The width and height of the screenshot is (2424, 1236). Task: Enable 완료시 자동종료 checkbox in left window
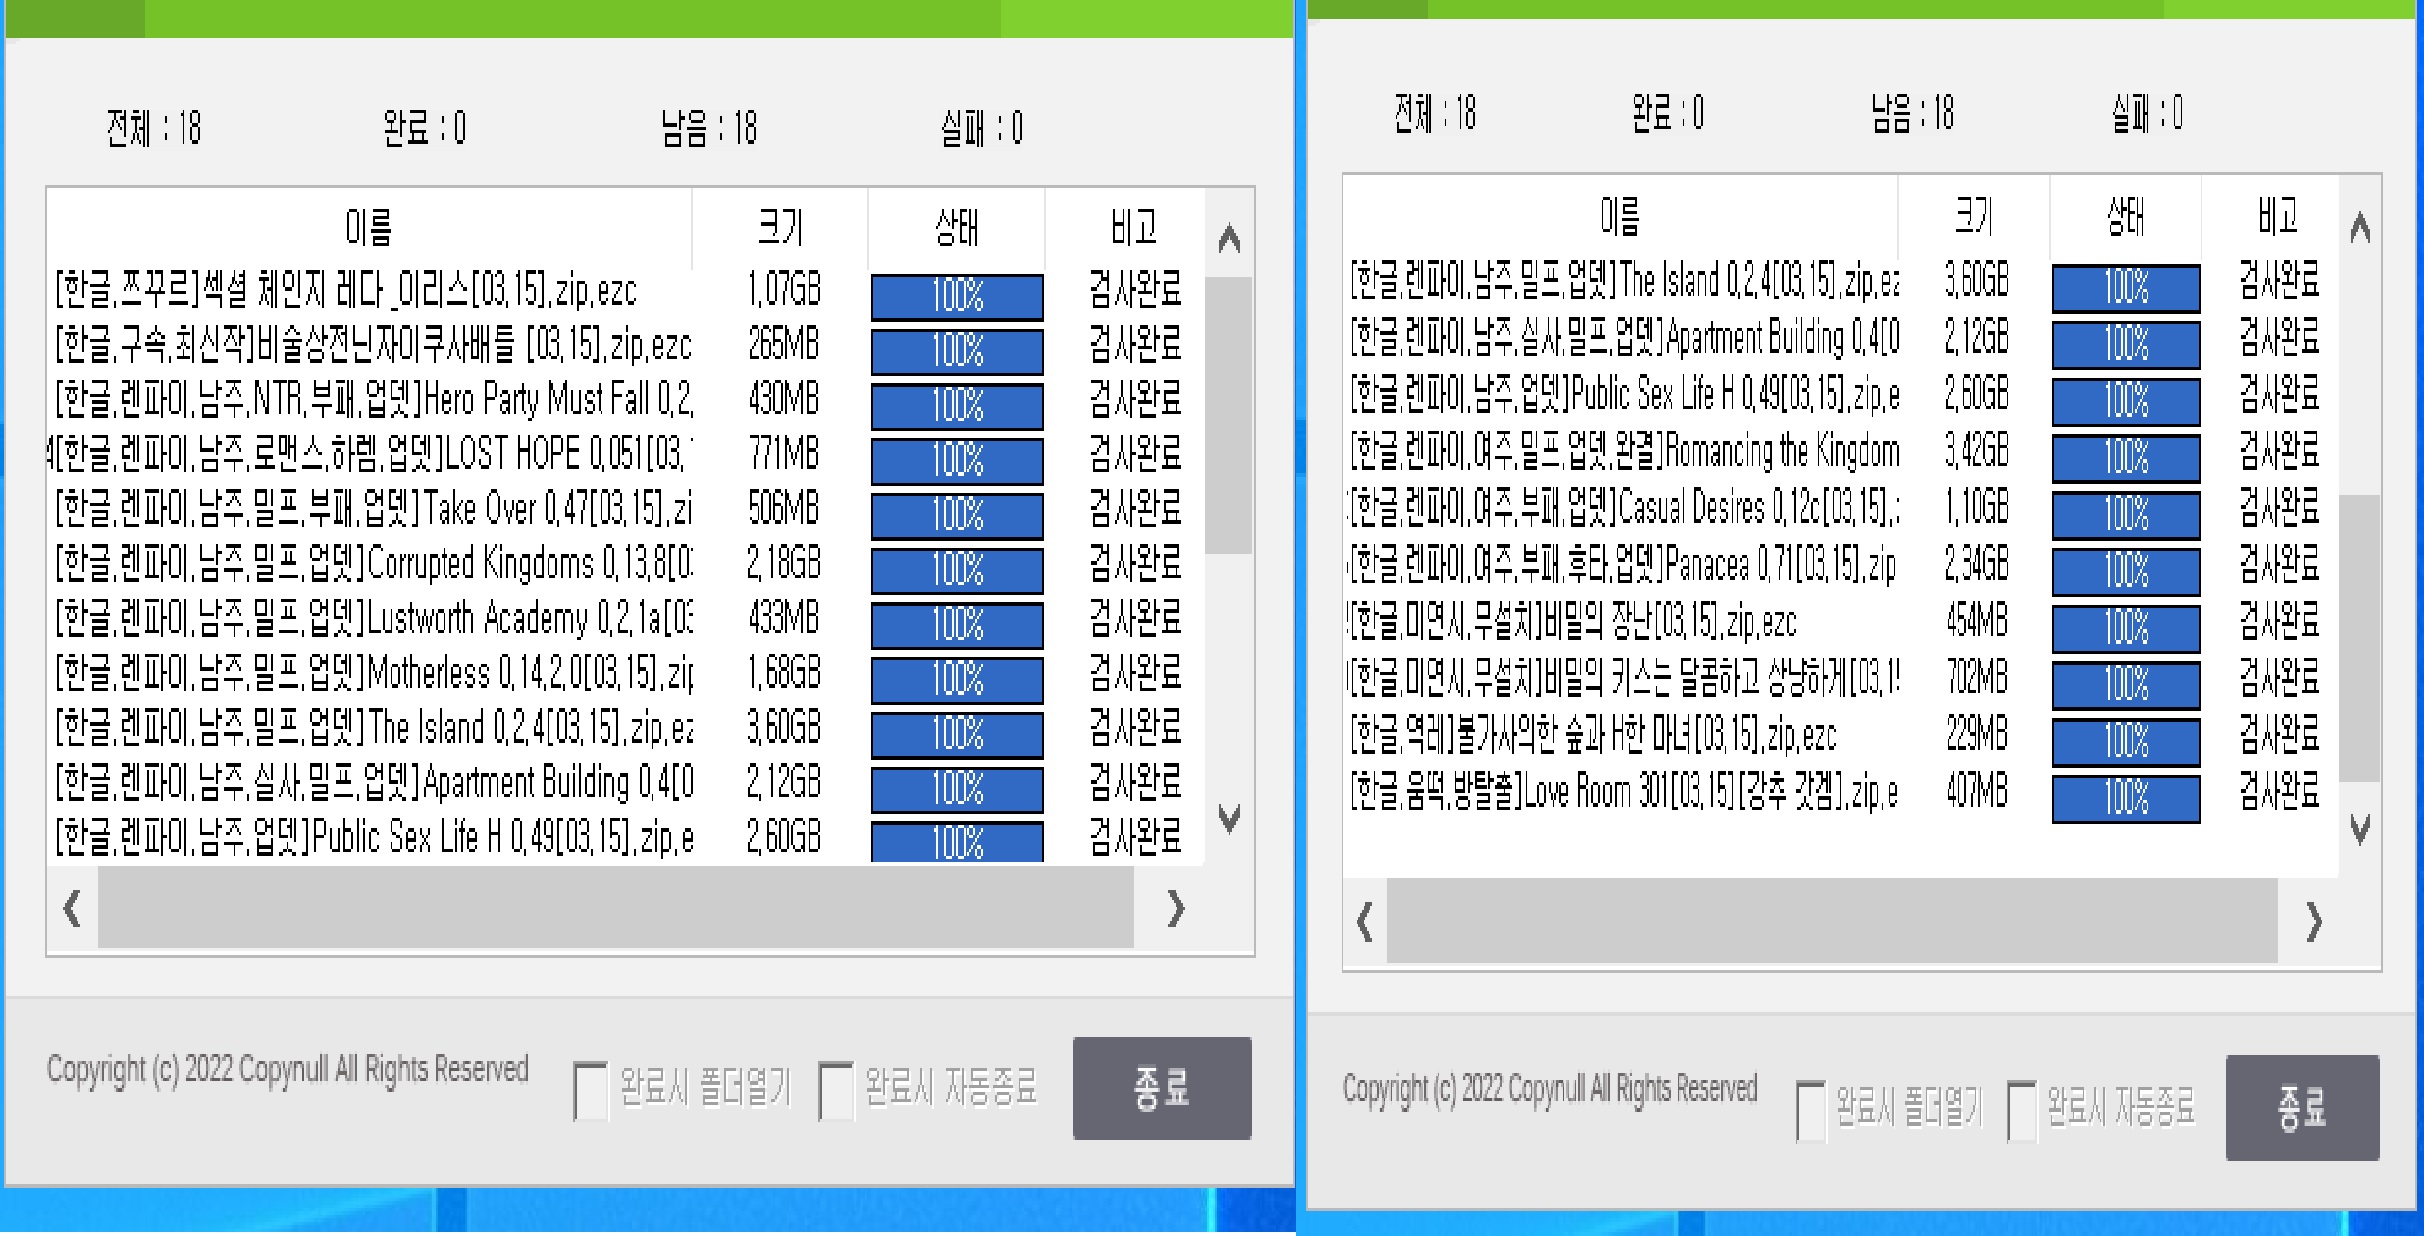[835, 1091]
